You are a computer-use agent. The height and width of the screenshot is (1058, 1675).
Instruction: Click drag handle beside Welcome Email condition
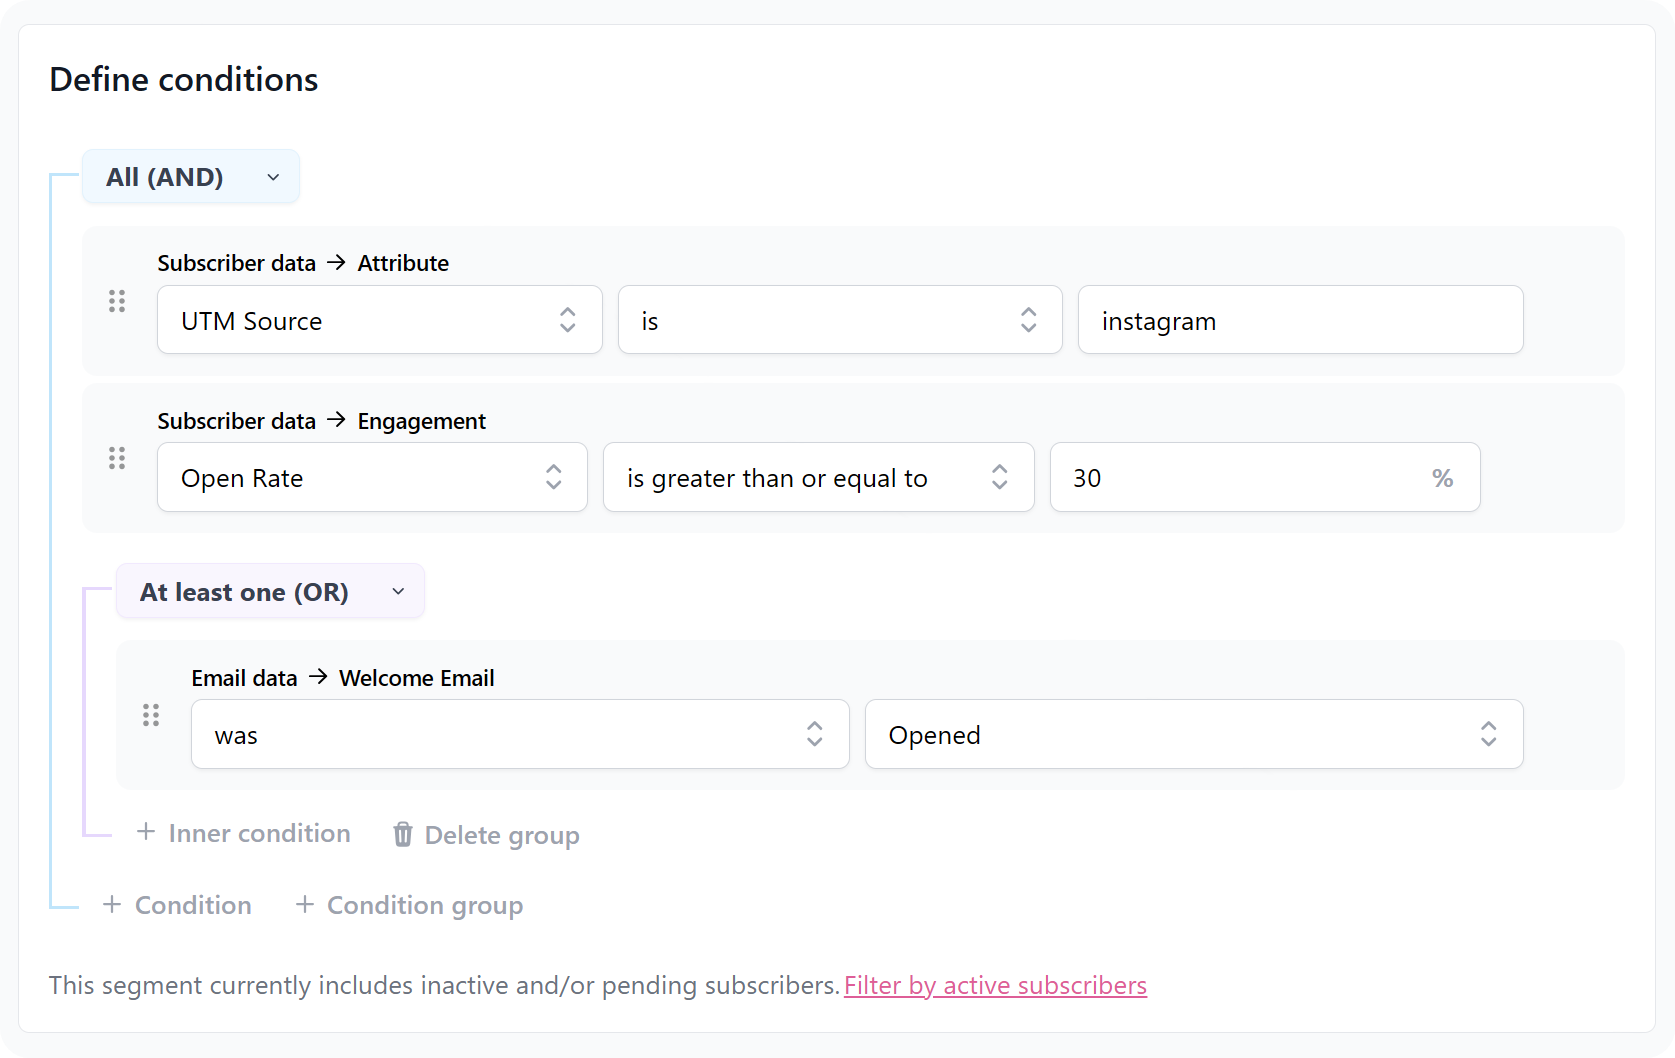151,715
